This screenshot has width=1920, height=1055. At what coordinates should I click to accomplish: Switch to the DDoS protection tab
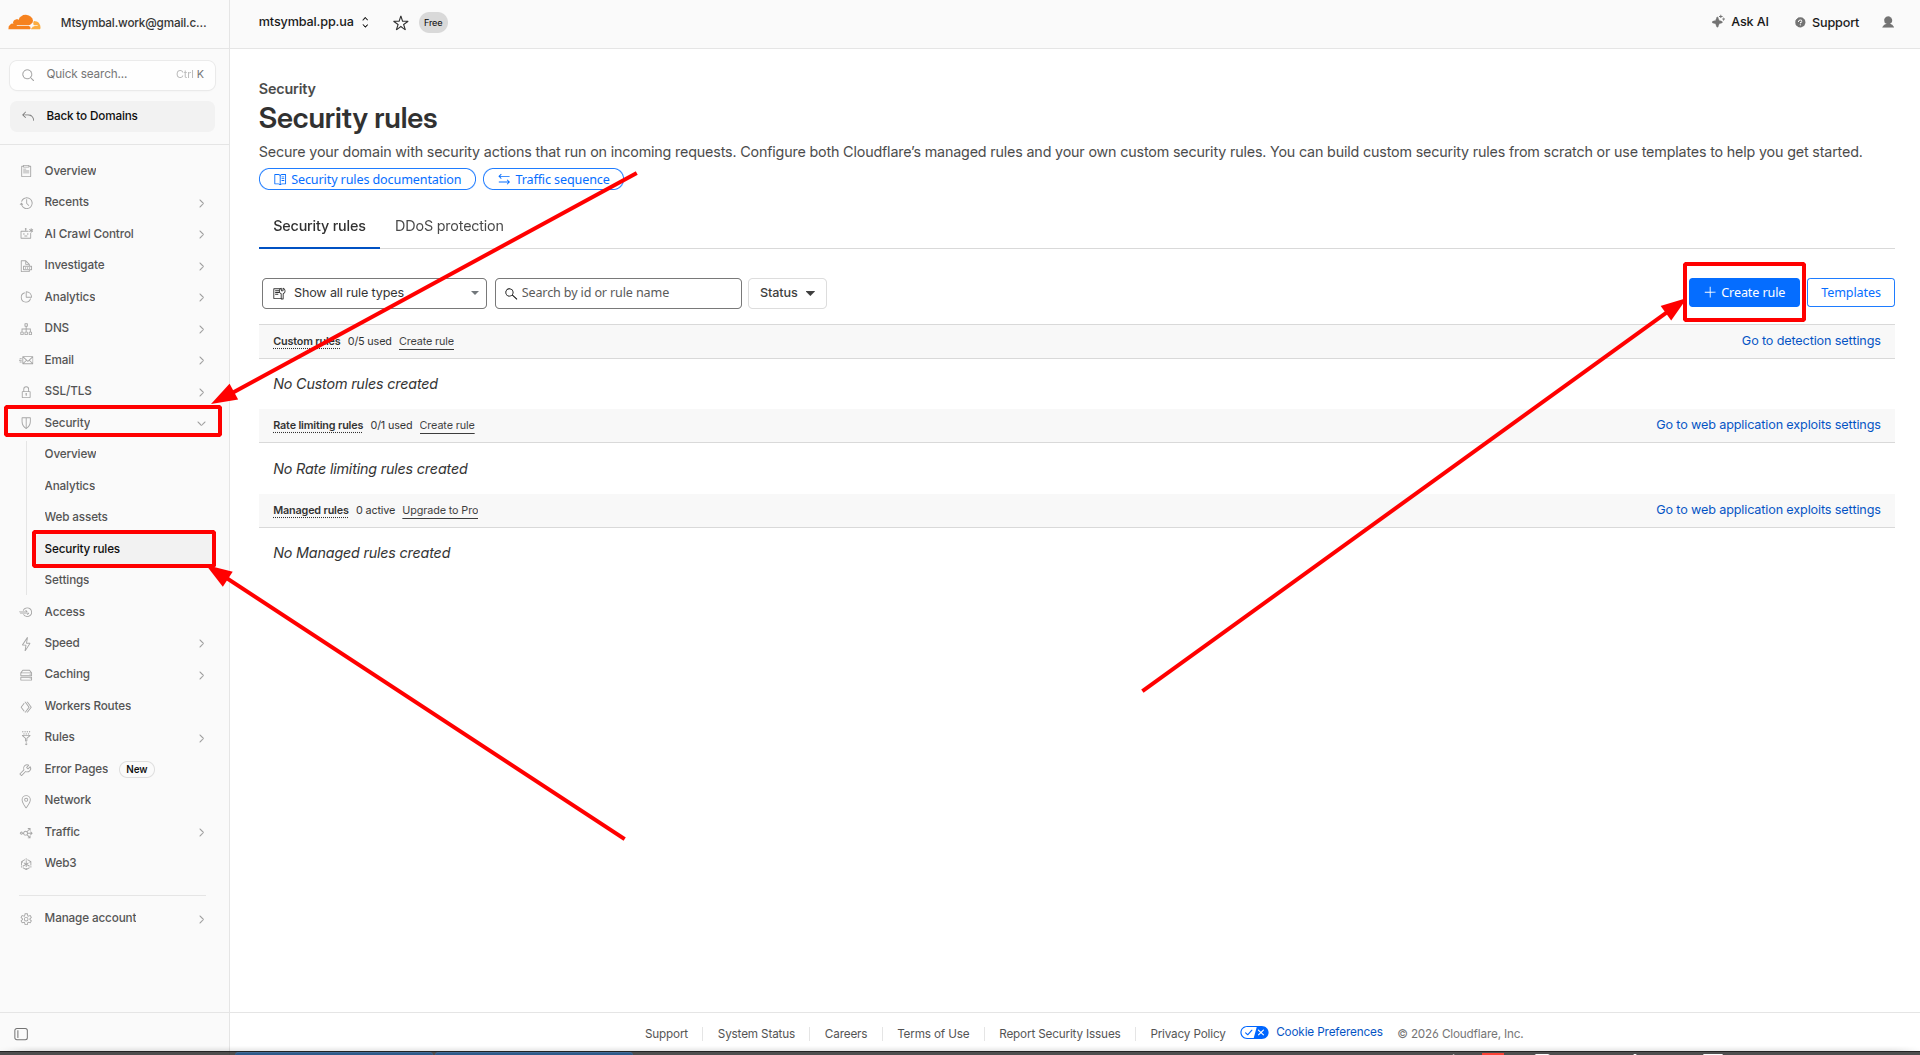[x=449, y=226]
